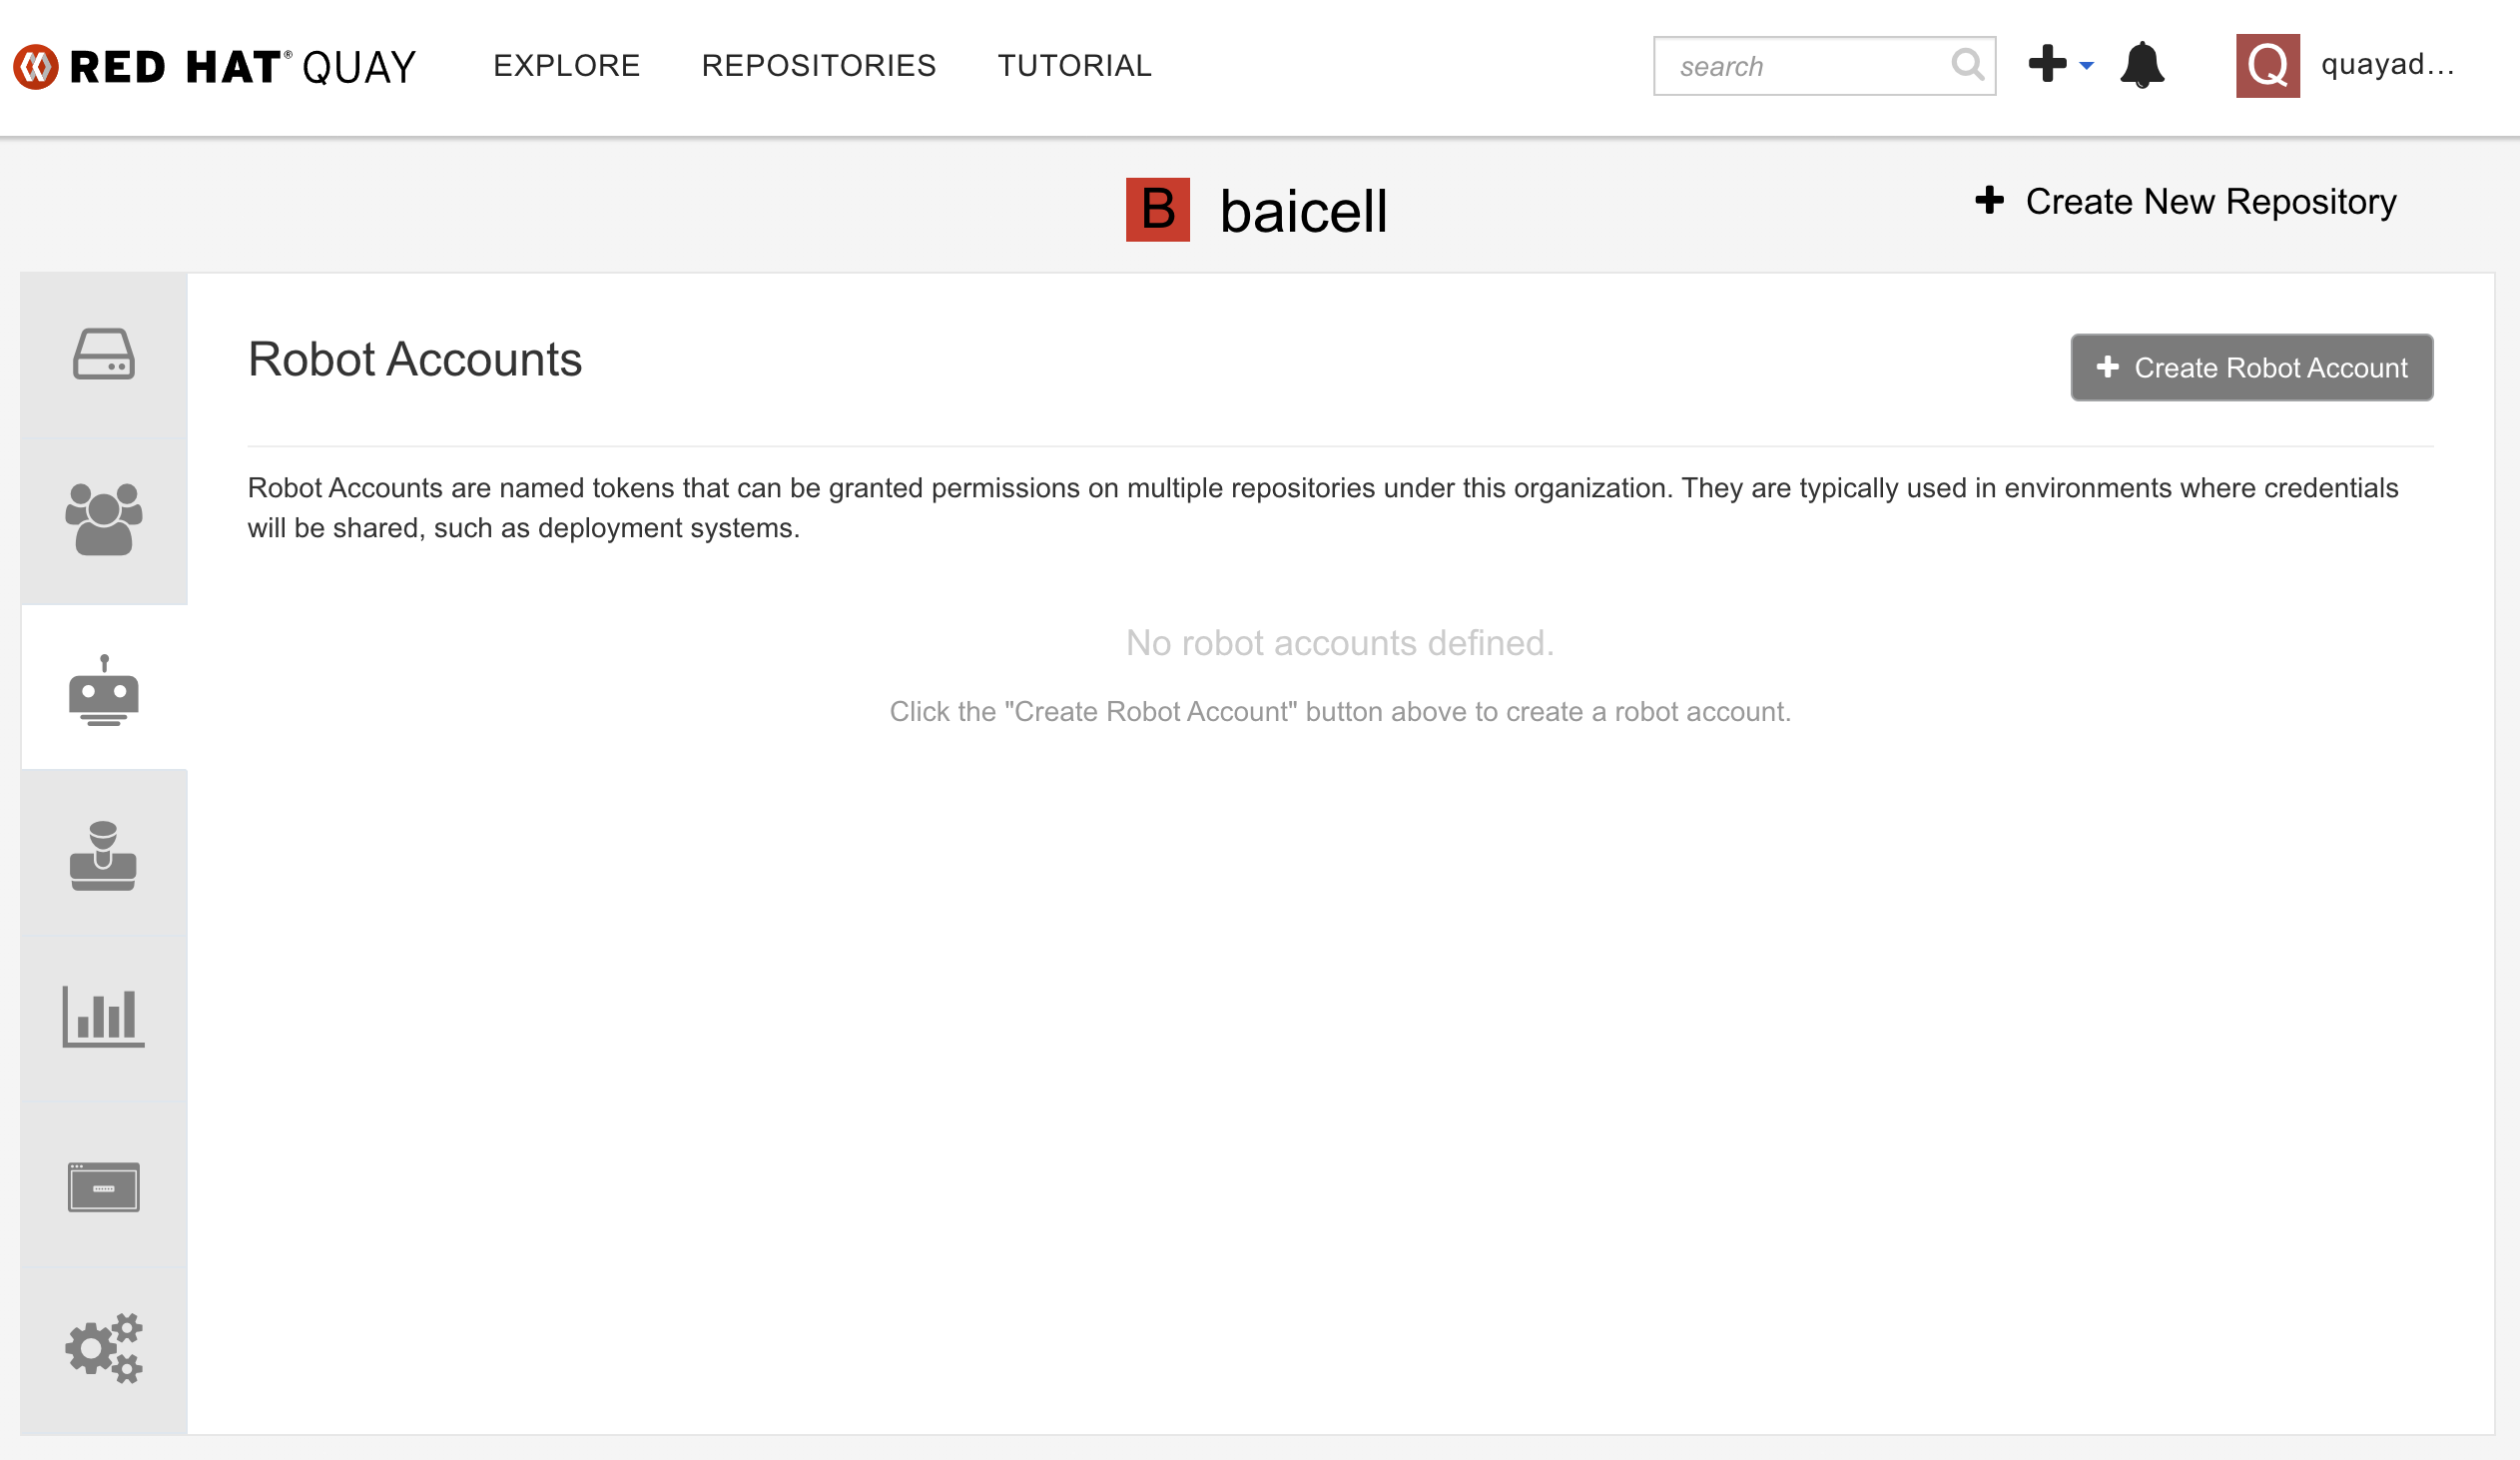Open the Repositories sidebar tab (drive icon)
The height and width of the screenshot is (1460, 2520).
(x=103, y=355)
